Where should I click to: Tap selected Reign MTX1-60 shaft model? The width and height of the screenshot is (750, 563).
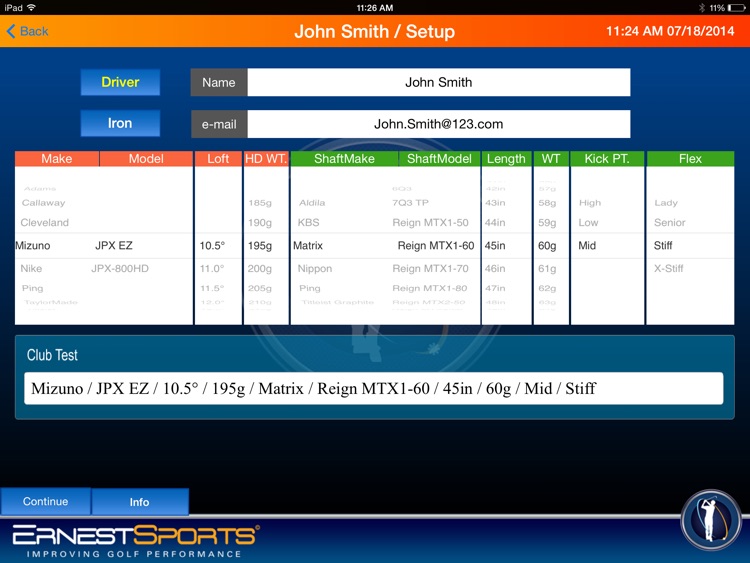436,245
